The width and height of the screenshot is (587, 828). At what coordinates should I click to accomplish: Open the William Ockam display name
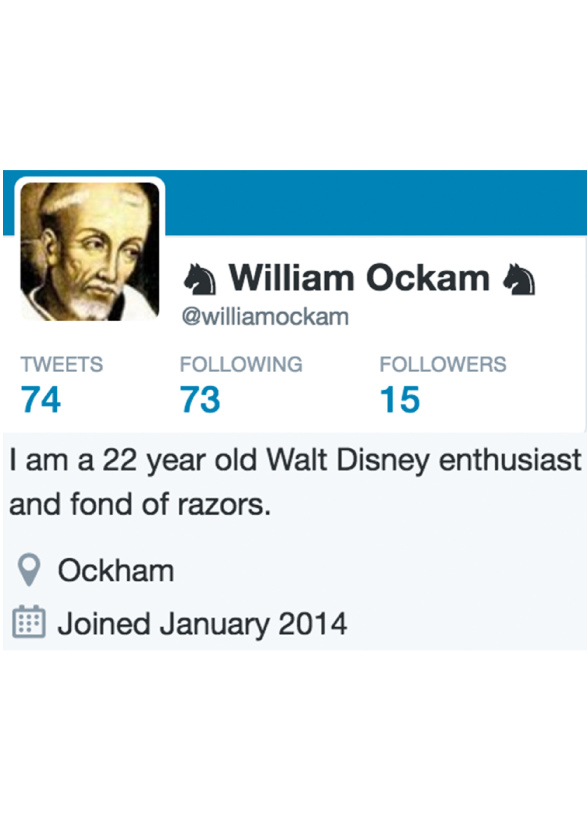(x=359, y=278)
